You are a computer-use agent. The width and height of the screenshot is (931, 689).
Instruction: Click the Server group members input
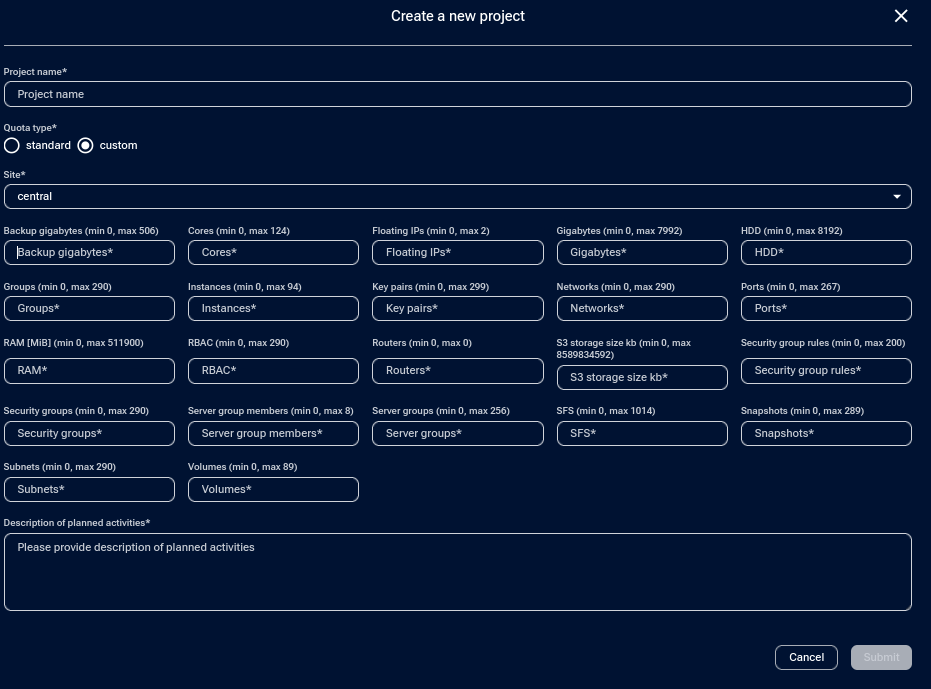pos(273,434)
